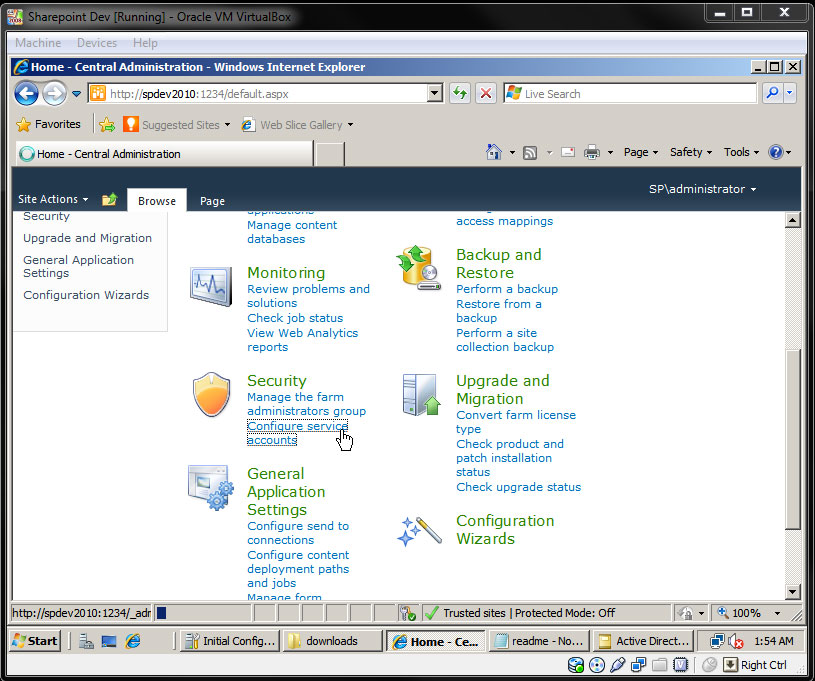Click the red Stop loading icon
The width and height of the screenshot is (815, 681).
pyautogui.click(x=486, y=94)
